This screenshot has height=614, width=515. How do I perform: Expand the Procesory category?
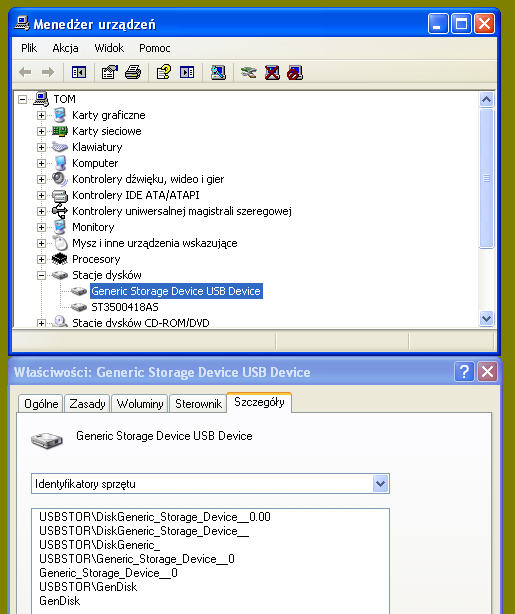[x=41, y=259]
